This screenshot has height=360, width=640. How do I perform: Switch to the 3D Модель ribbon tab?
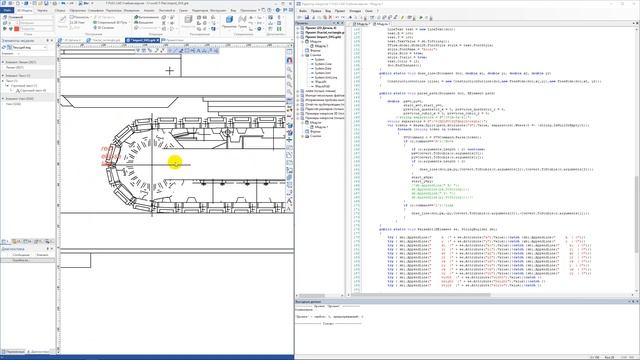[24, 11]
